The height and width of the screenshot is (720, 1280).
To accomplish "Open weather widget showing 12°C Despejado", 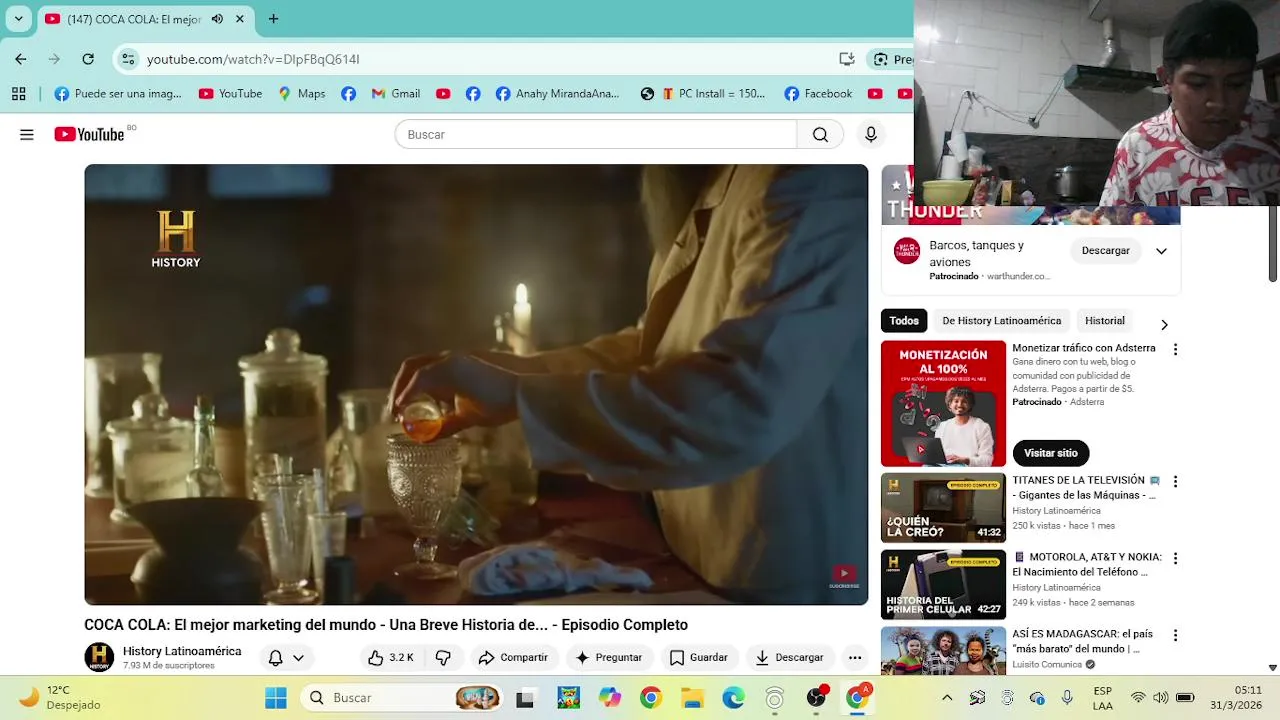I will 60,697.
